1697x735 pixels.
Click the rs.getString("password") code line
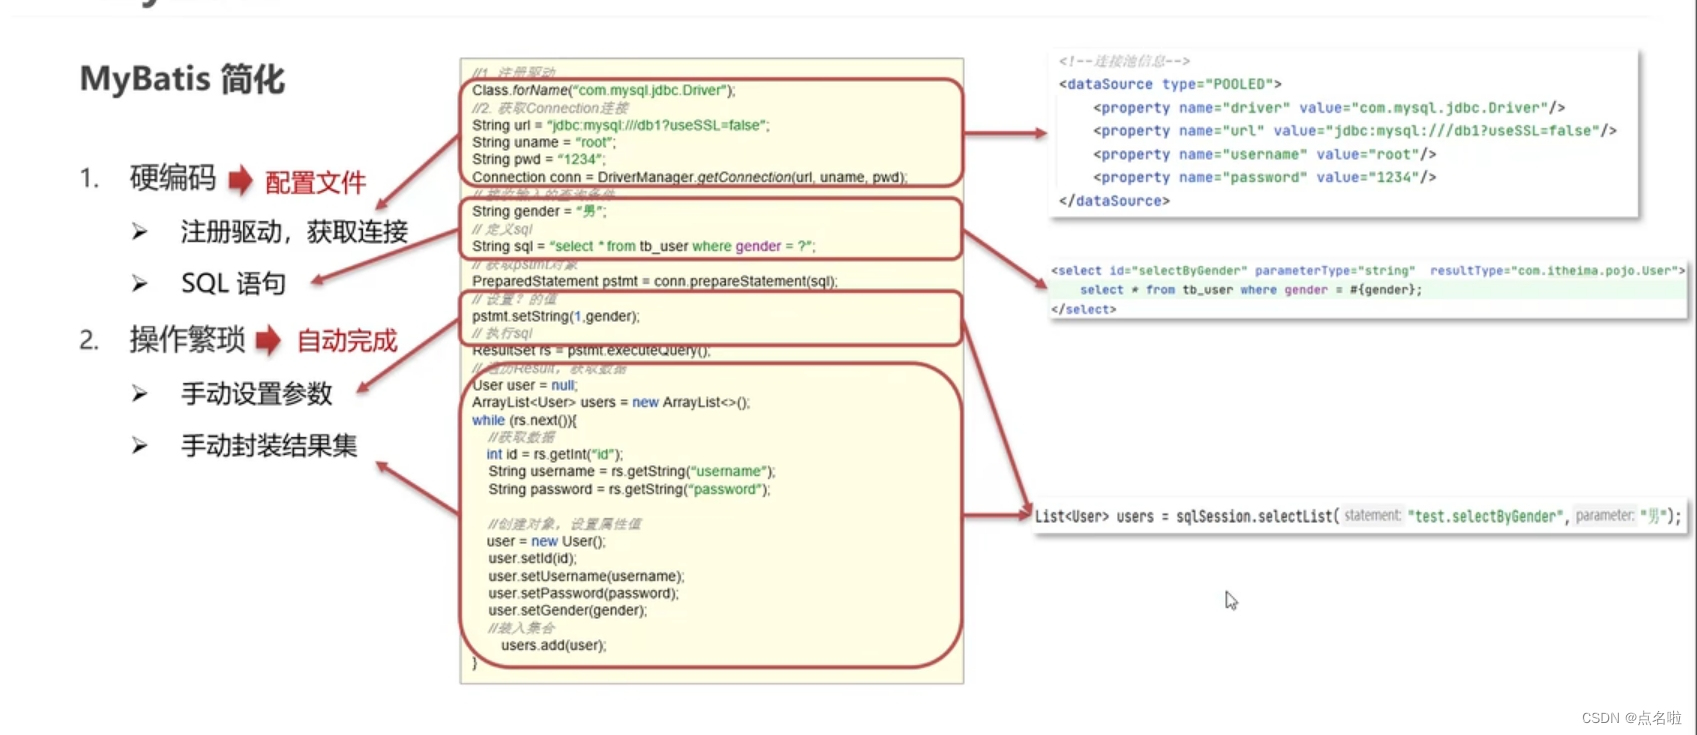[629, 489]
